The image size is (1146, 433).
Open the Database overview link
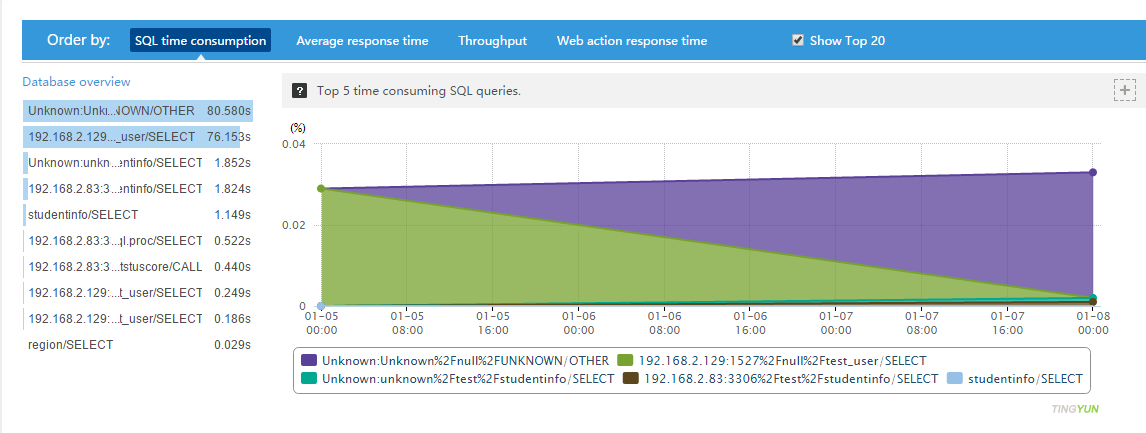click(x=76, y=82)
